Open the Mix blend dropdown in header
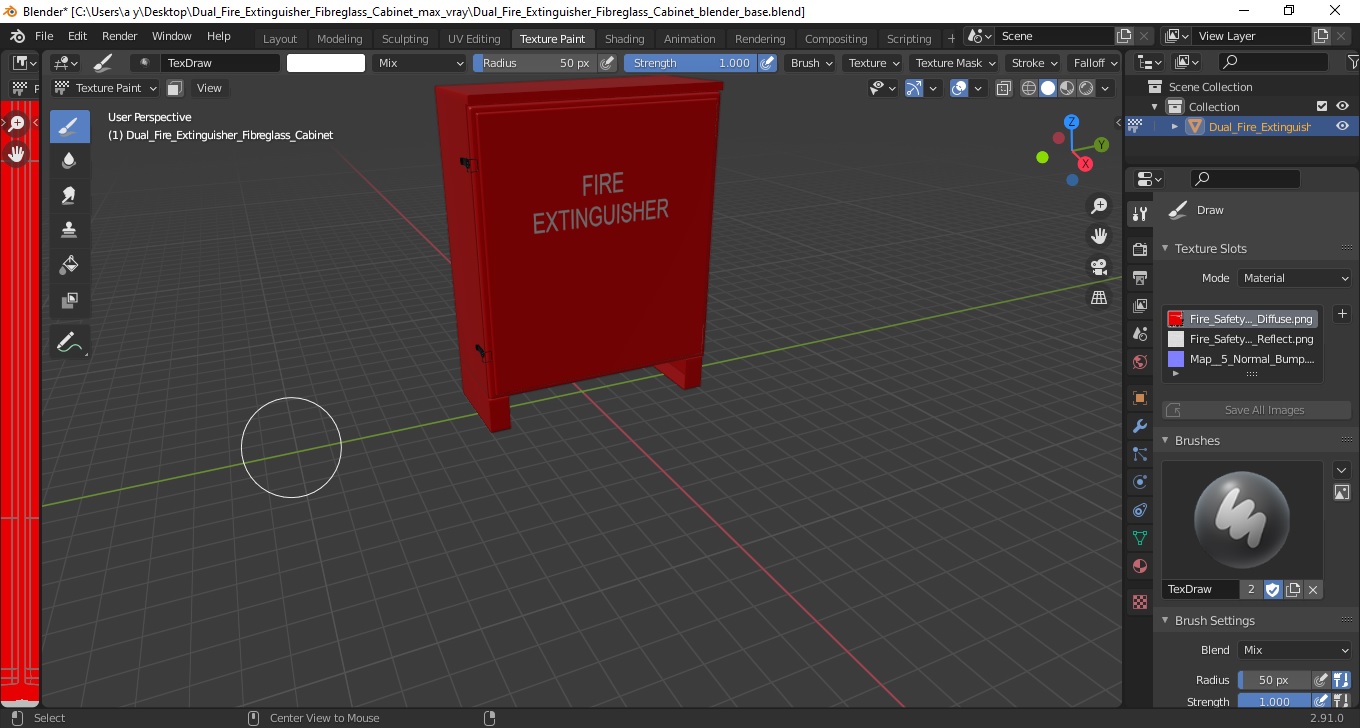Image resolution: width=1360 pixels, height=728 pixels. point(421,63)
